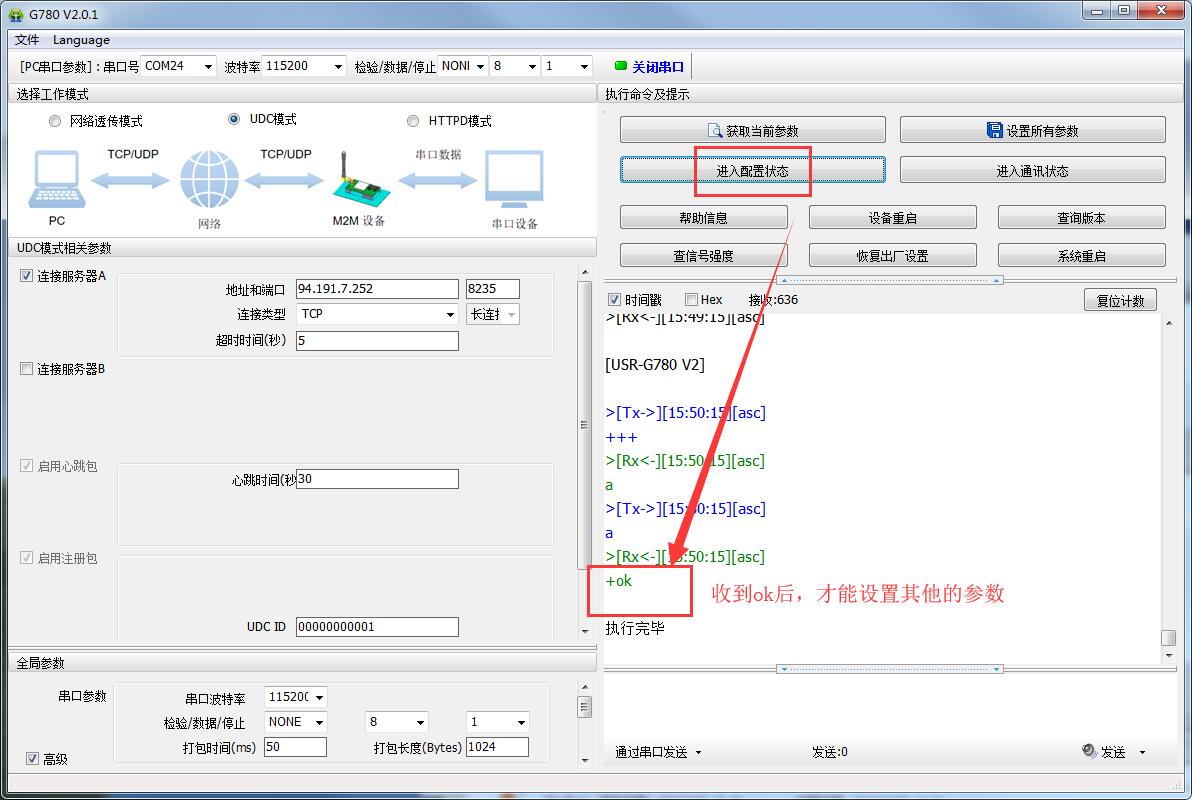The height and width of the screenshot is (800, 1192).
Task: Click the G780 app icon in title bar
Action: tap(16, 14)
